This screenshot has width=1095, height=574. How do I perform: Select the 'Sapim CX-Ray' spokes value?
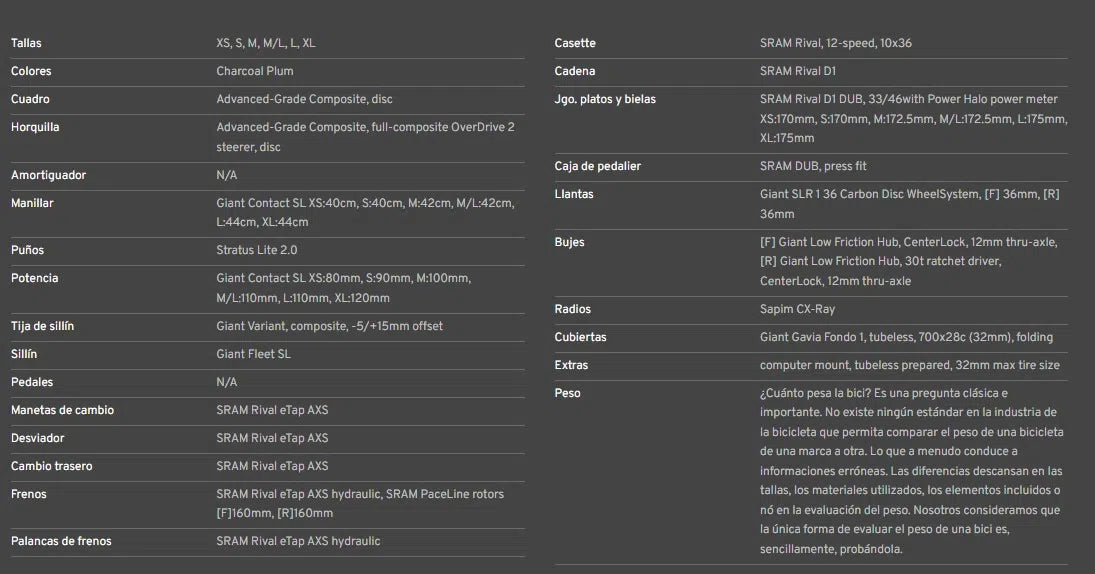coord(797,310)
